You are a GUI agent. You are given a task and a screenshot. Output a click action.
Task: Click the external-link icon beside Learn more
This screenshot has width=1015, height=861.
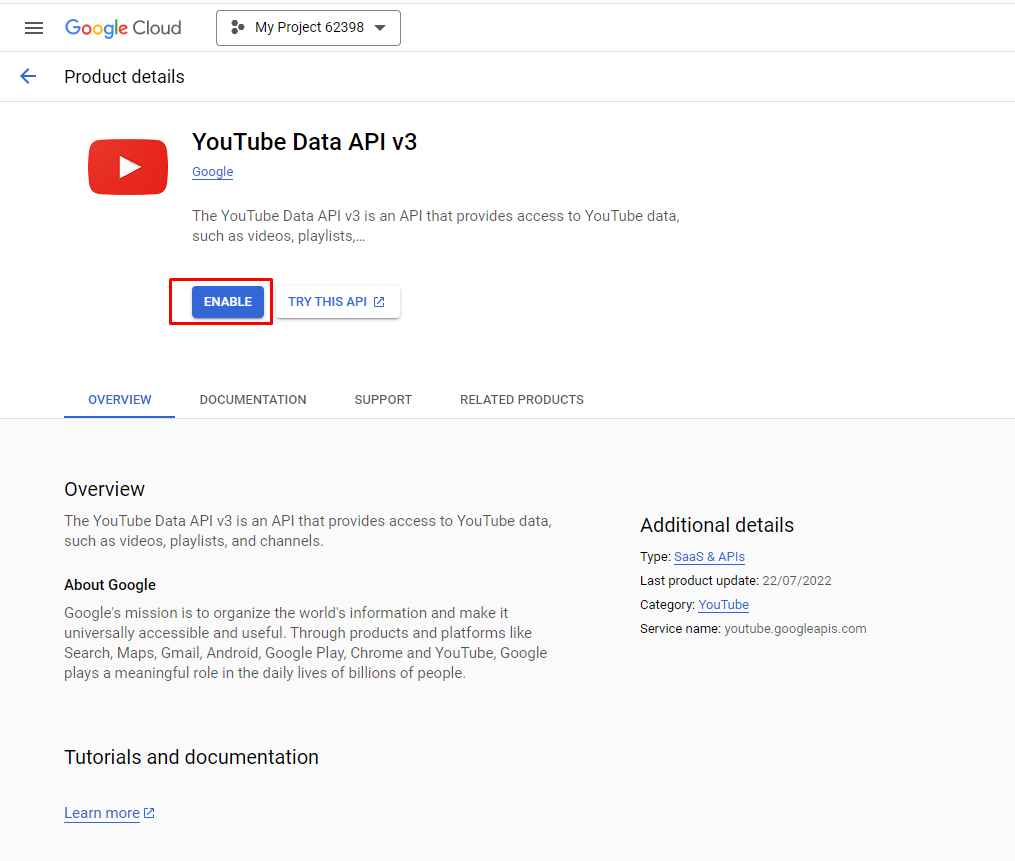pos(148,812)
